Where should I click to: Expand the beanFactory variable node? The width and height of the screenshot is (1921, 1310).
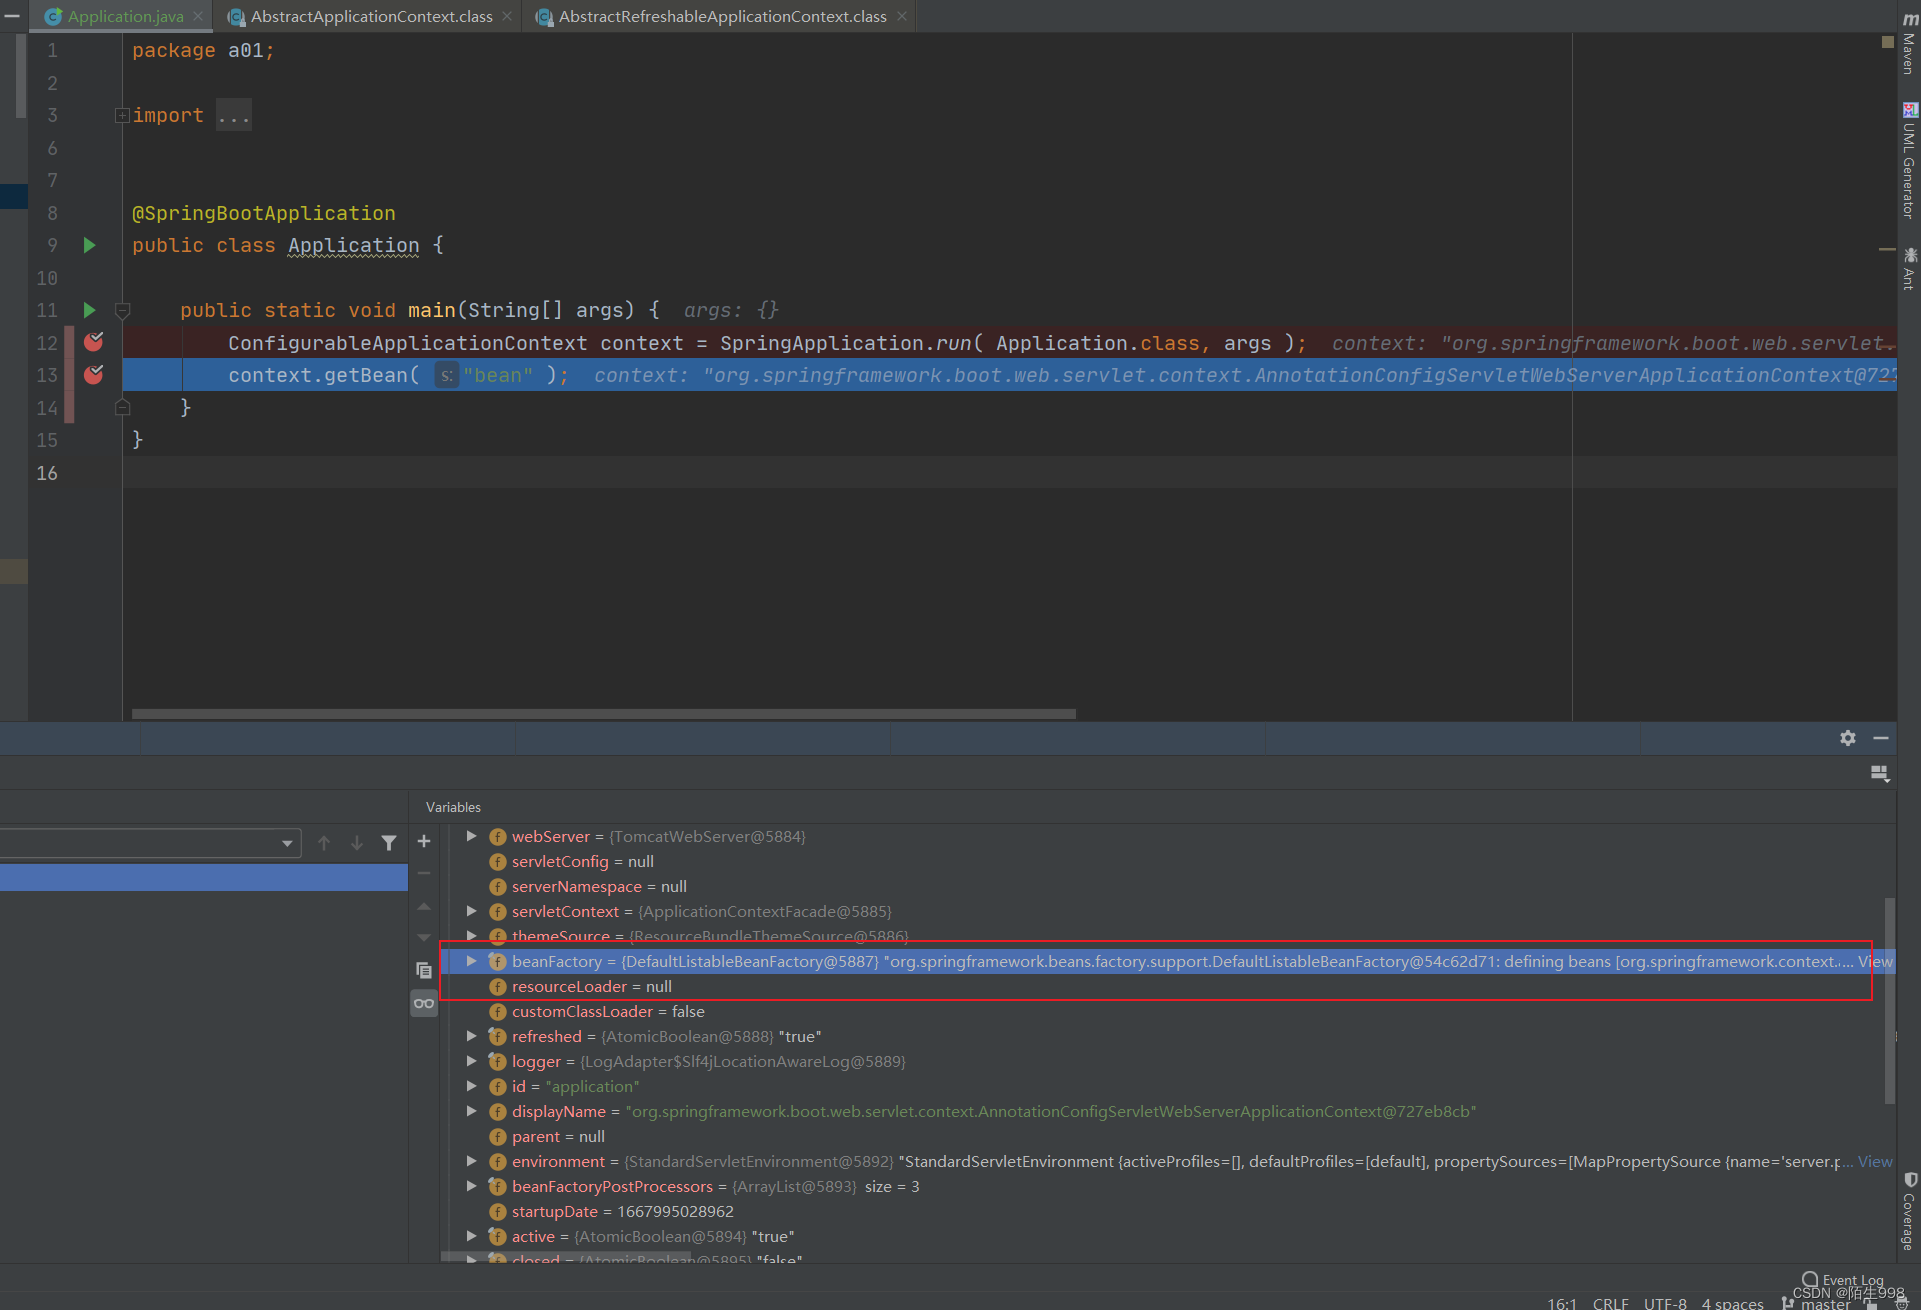click(471, 961)
